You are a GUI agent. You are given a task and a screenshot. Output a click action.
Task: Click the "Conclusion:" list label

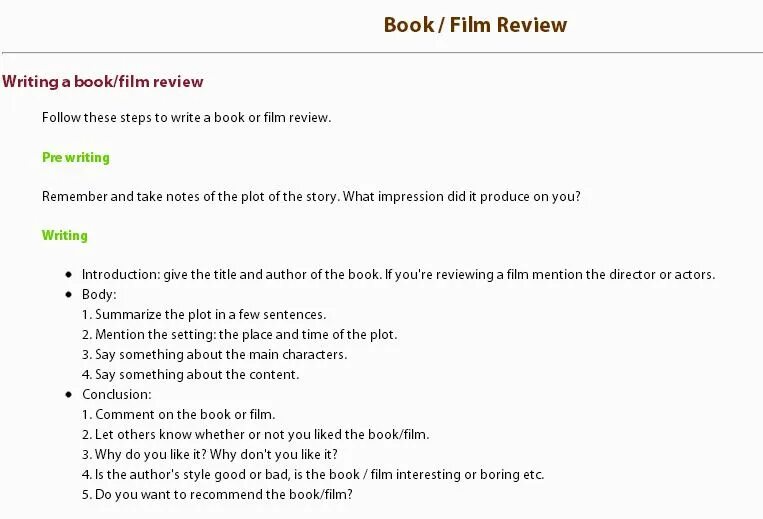pyautogui.click(x=116, y=394)
